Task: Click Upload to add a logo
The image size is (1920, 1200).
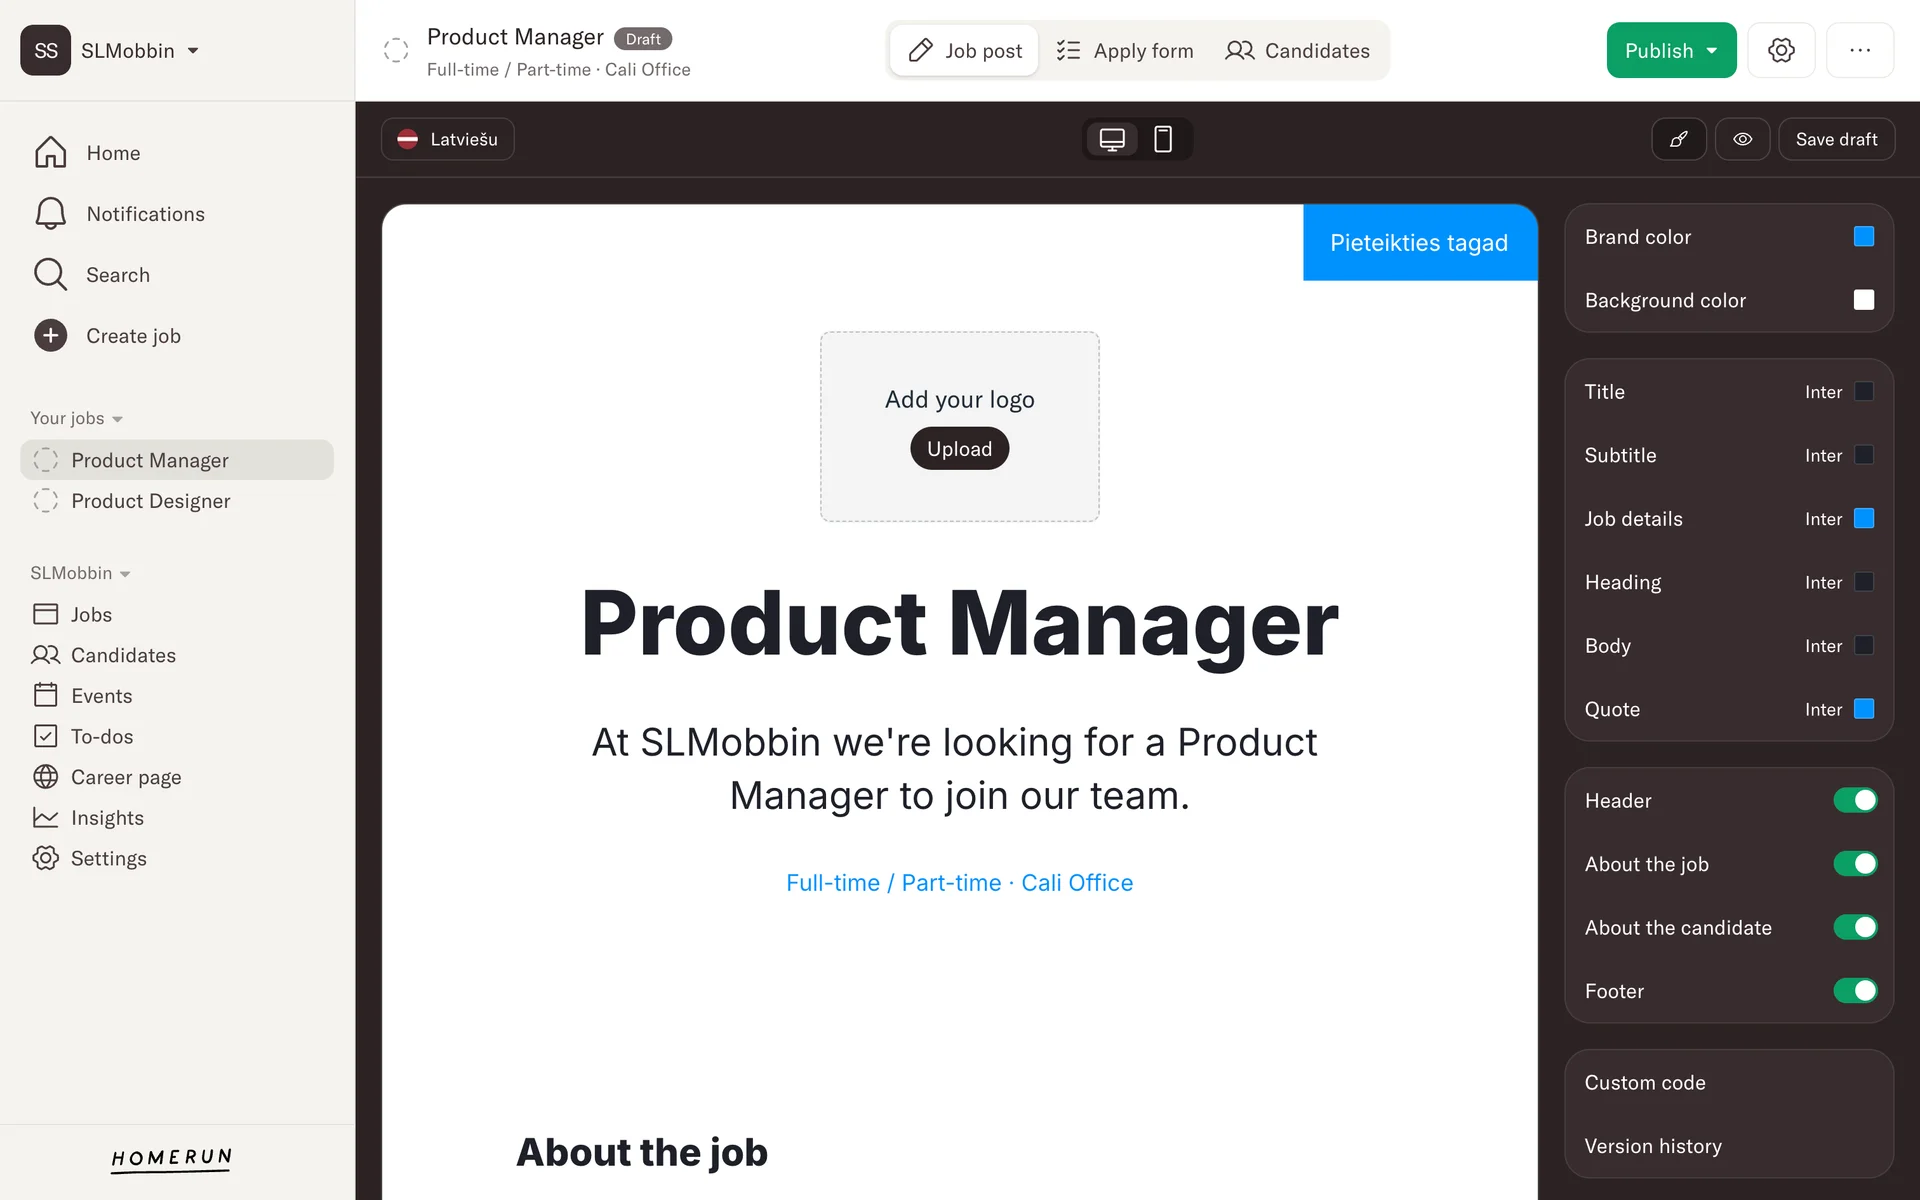Action: coord(959,449)
